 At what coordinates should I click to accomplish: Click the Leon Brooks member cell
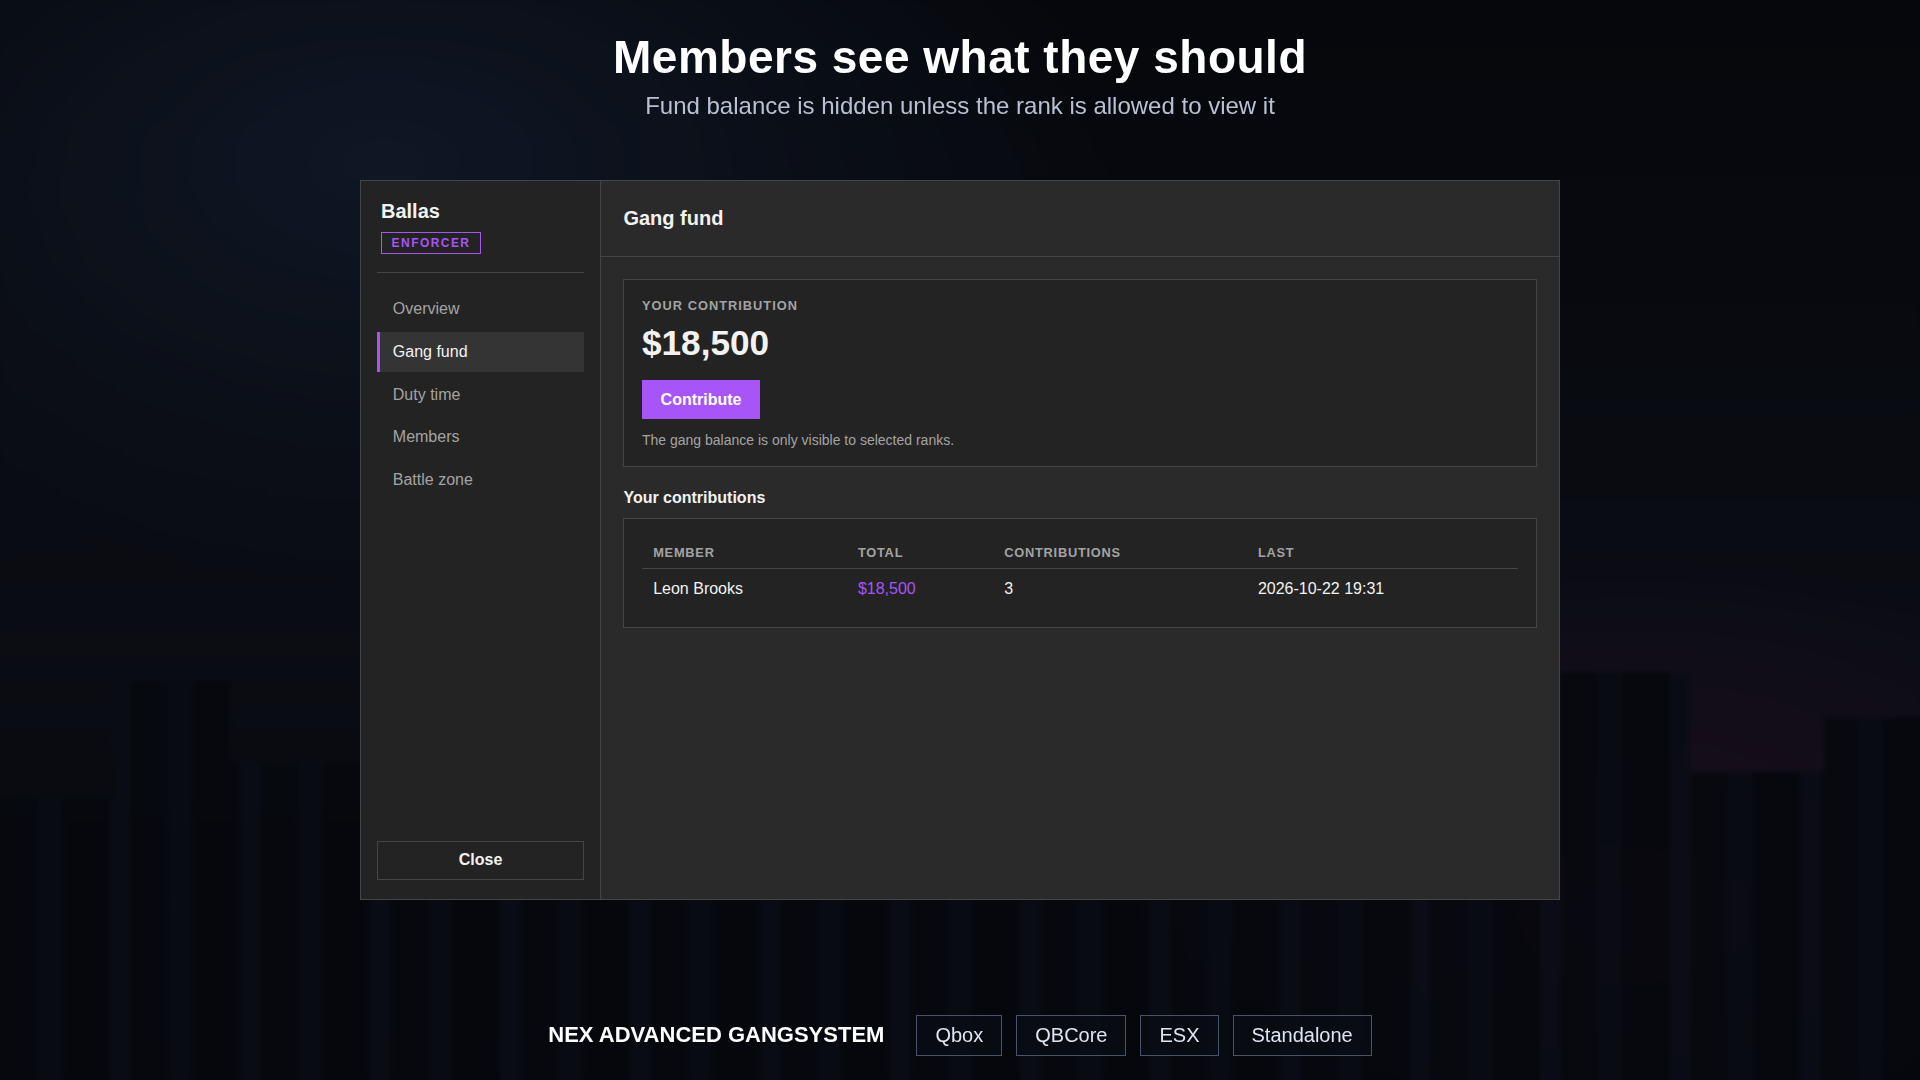698,589
